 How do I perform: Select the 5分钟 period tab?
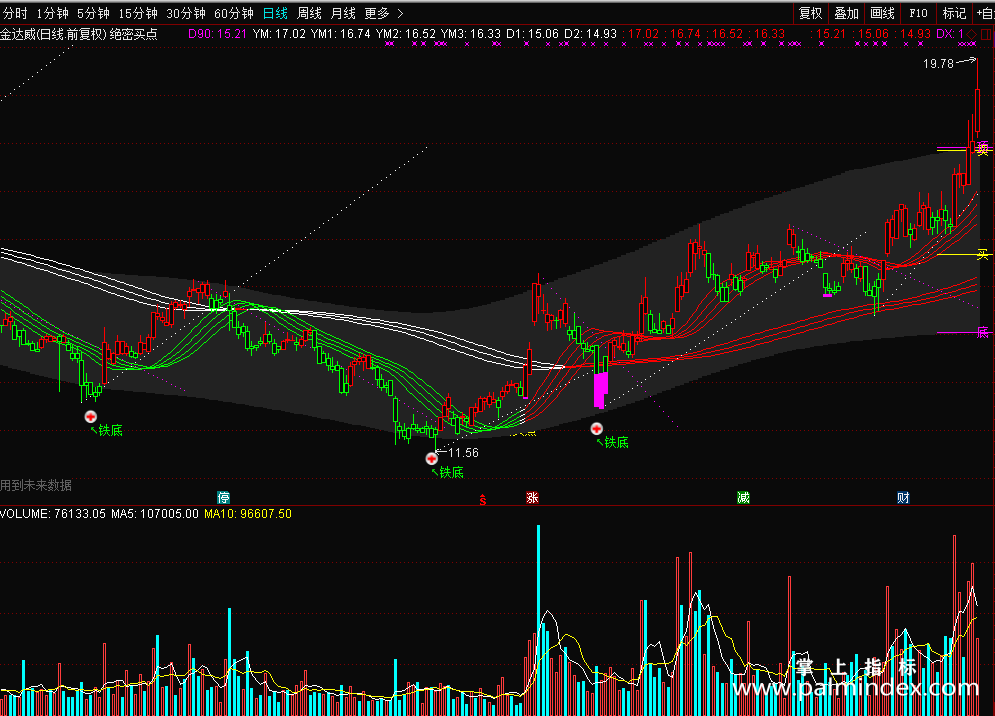point(93,13)
